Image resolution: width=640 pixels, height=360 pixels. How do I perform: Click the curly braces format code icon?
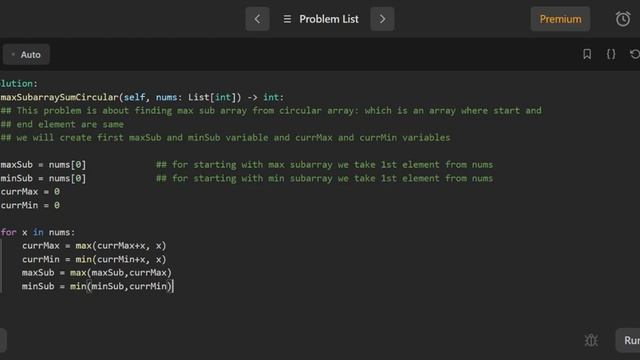(x=611, y=54)
